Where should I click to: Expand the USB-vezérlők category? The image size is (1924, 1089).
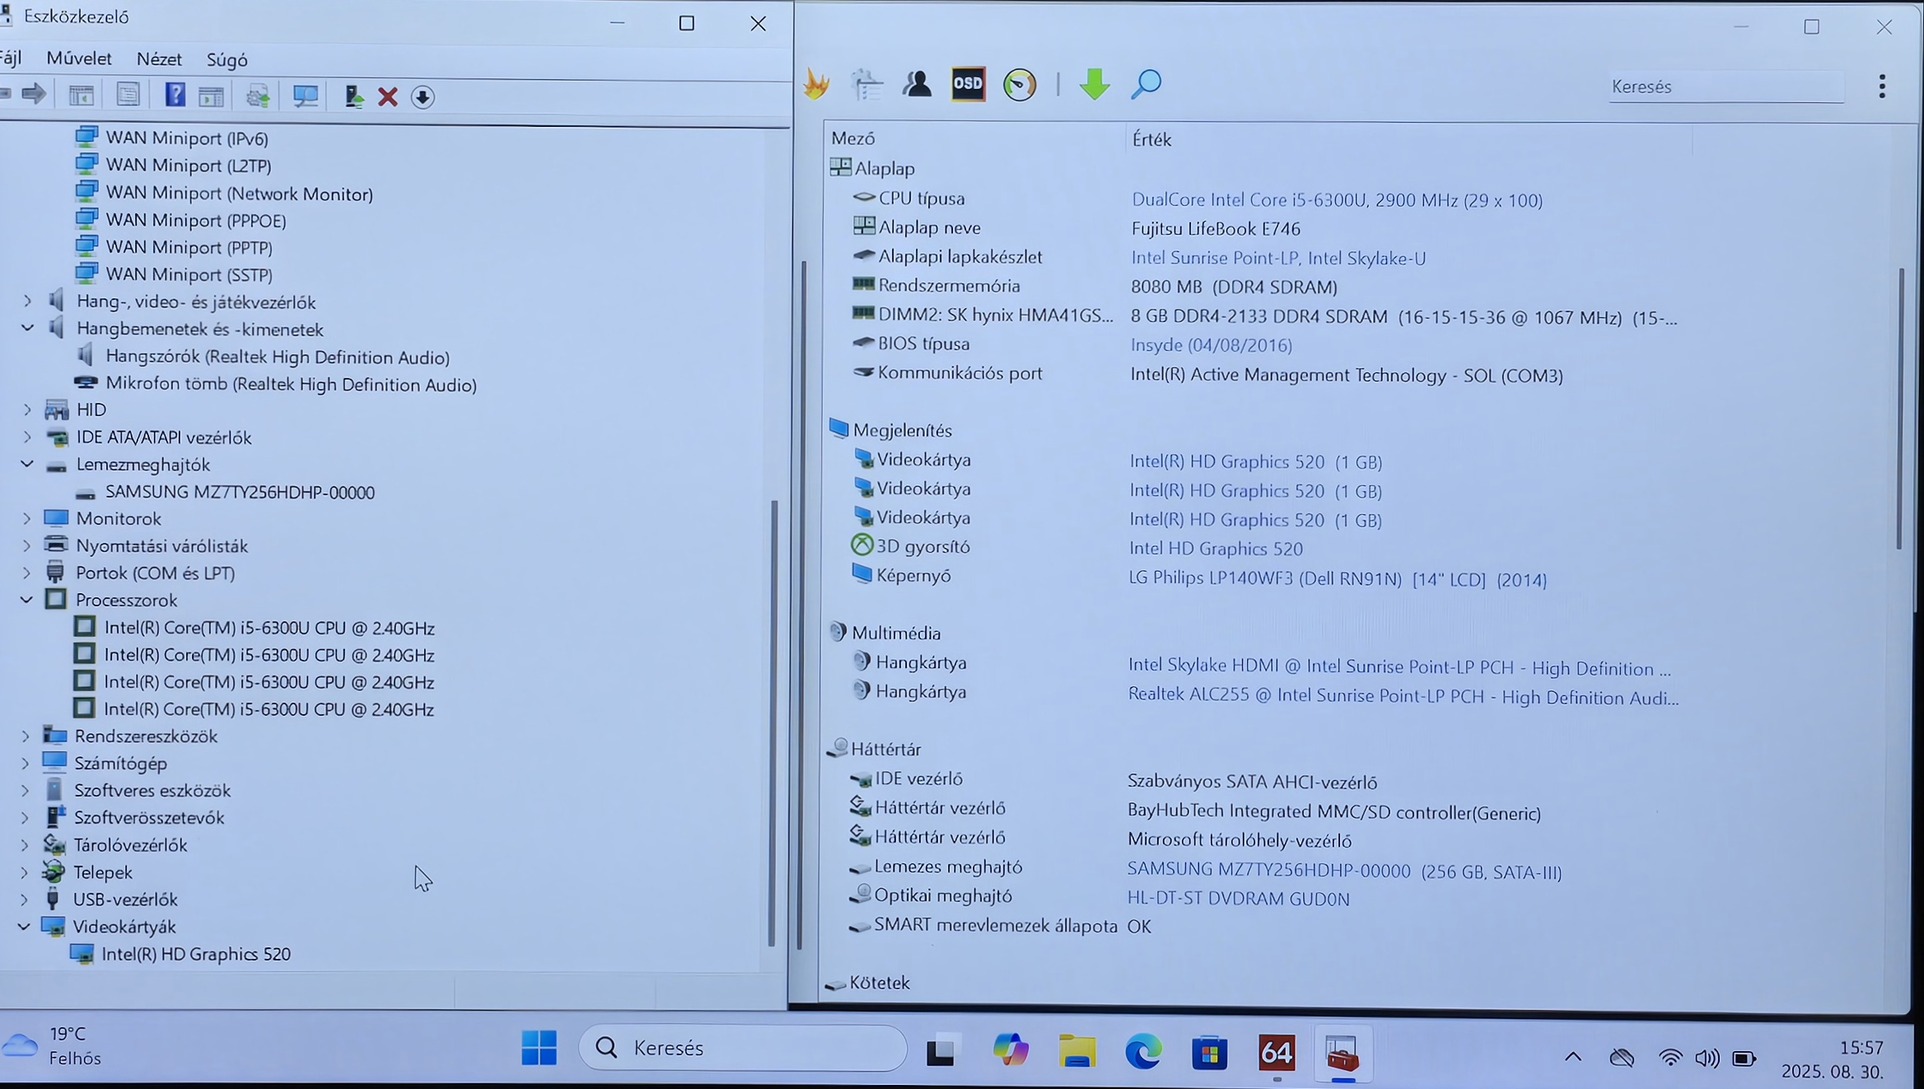coord(25,899)
